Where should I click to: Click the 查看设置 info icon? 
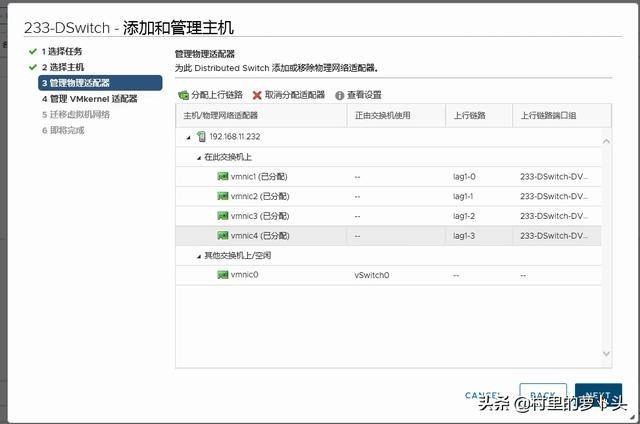(339, 95)
